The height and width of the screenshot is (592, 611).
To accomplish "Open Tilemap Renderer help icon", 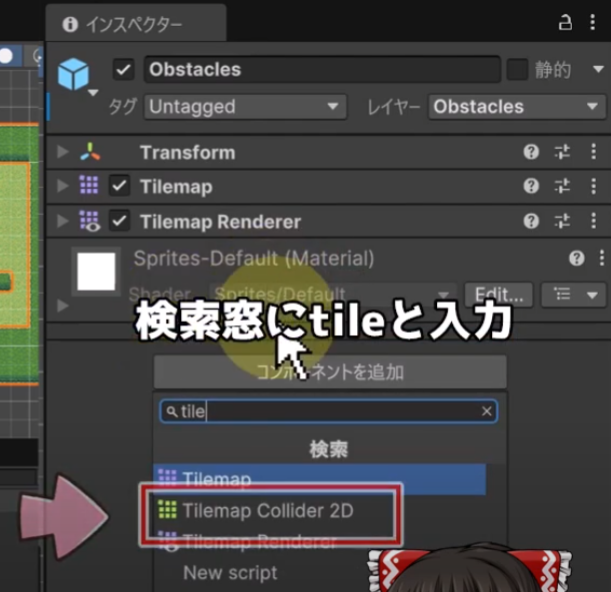I will (x=531, y=221).
